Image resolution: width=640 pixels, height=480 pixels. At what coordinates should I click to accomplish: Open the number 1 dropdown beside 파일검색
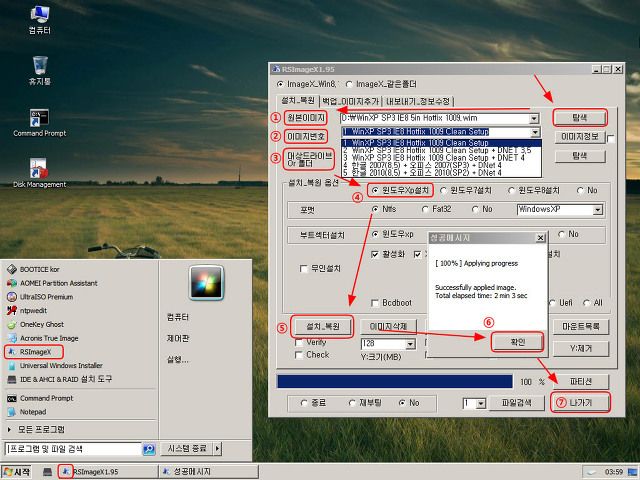481,404
